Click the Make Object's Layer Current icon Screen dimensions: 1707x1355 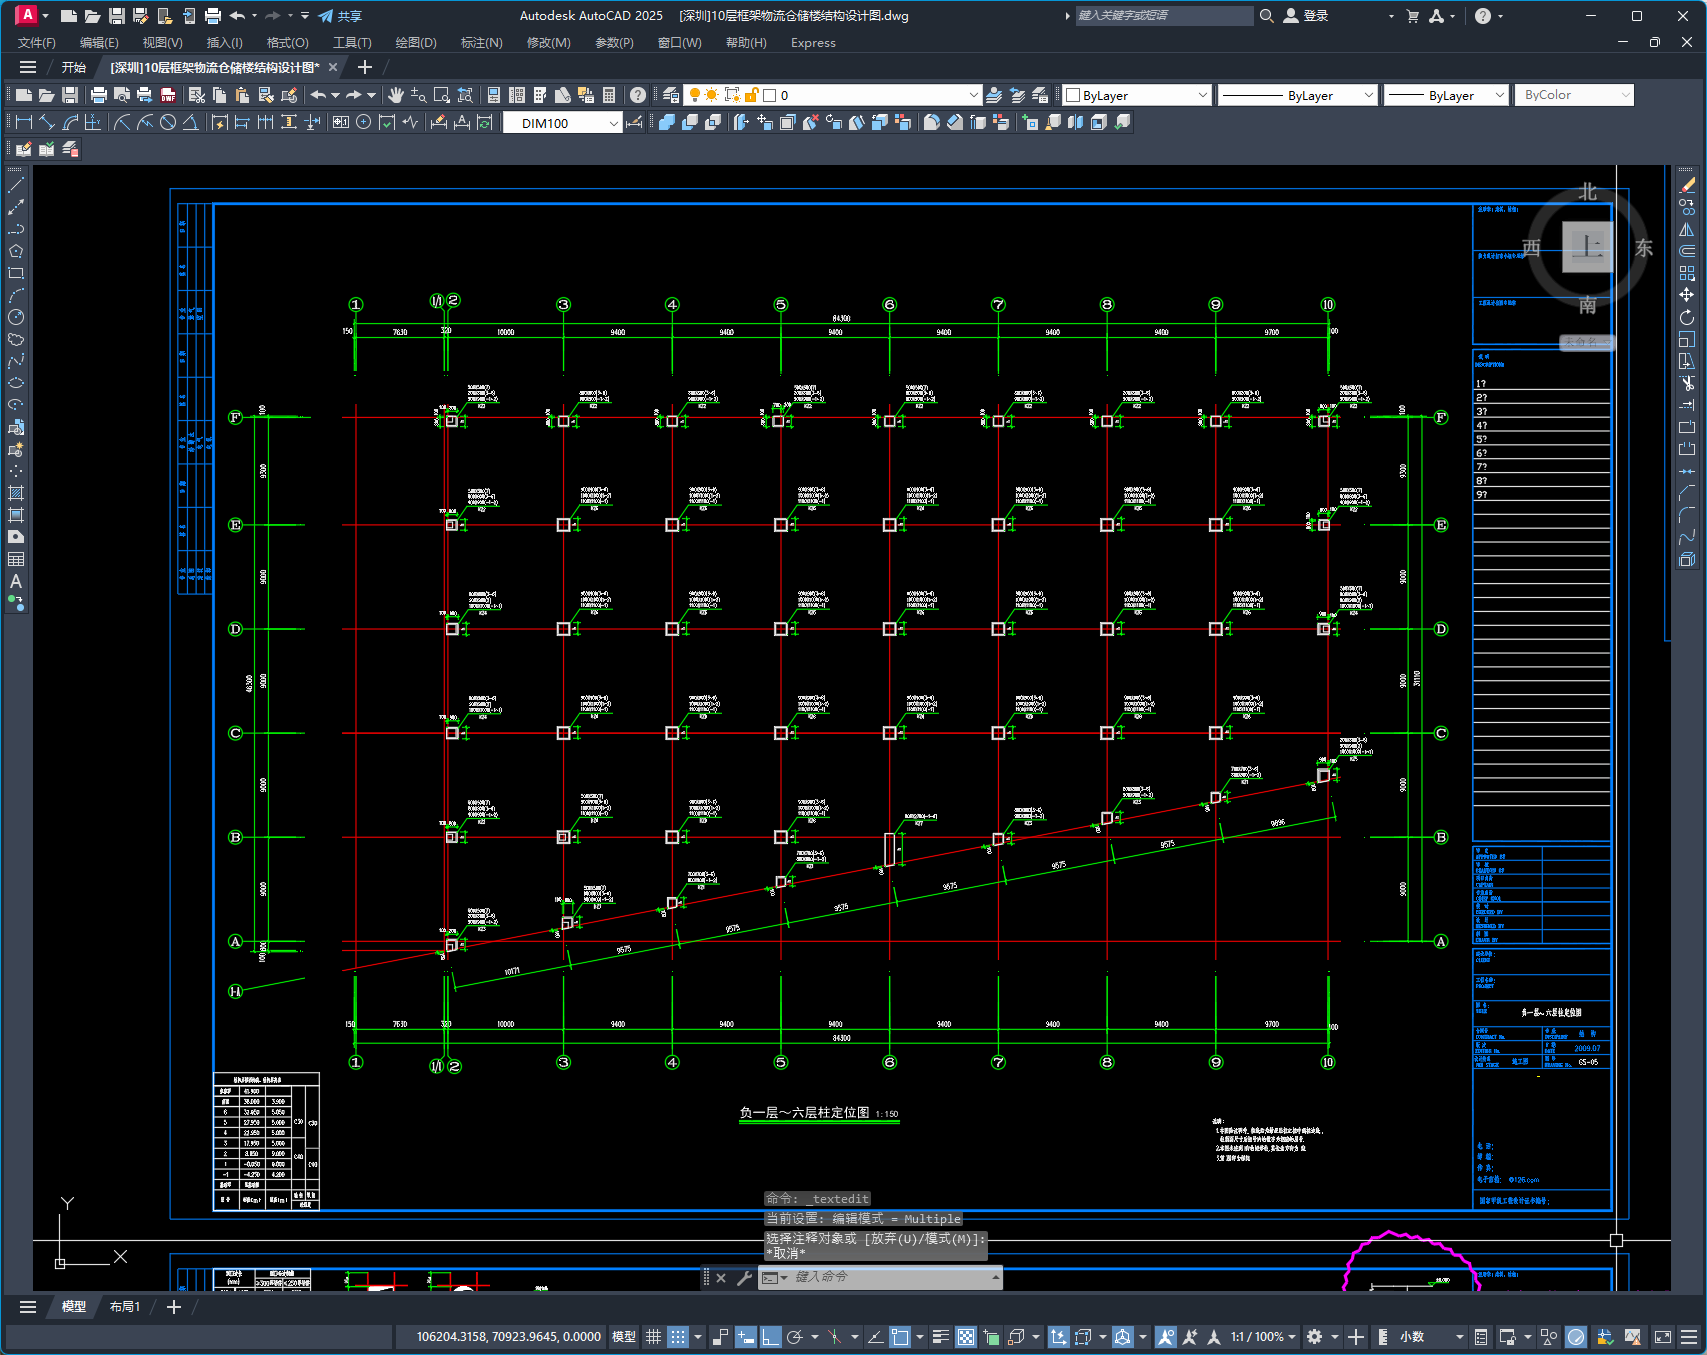pyautogui.click(x=994, y=95)
